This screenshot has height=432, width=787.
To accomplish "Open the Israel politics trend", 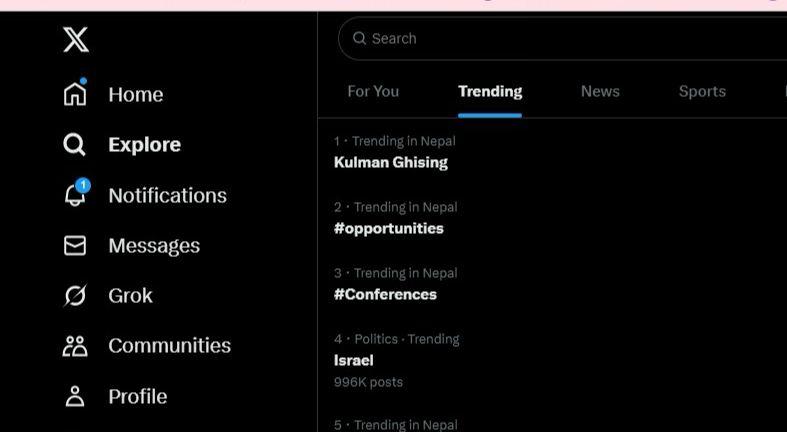I will 354,360.
